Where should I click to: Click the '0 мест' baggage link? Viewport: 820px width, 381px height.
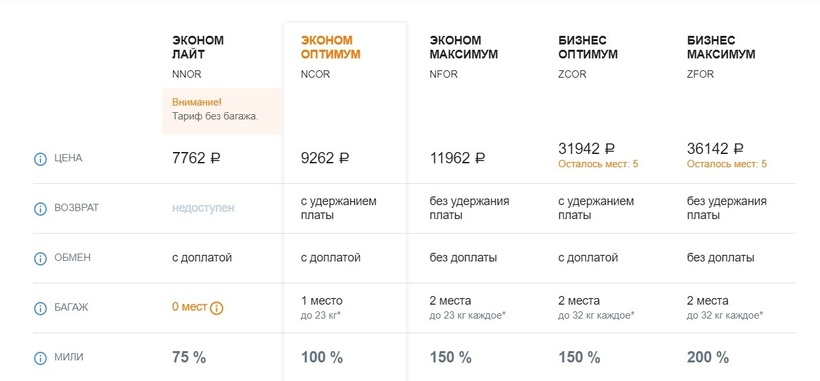(x=189, y=307)
